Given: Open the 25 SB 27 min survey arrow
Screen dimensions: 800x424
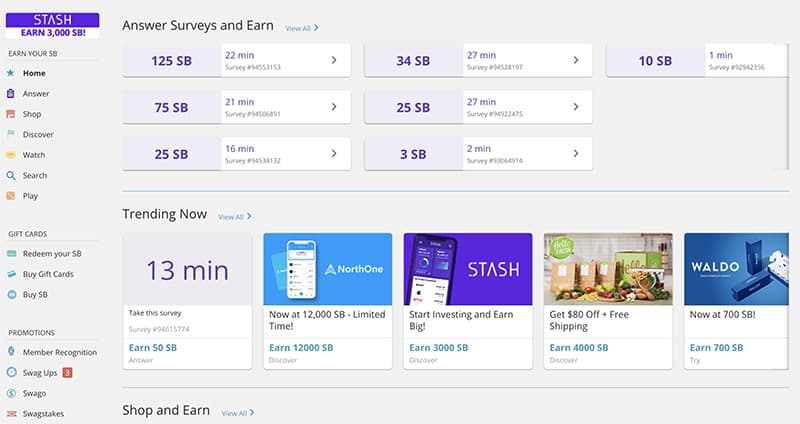Looking at the screenshot, I should point(576,107).
